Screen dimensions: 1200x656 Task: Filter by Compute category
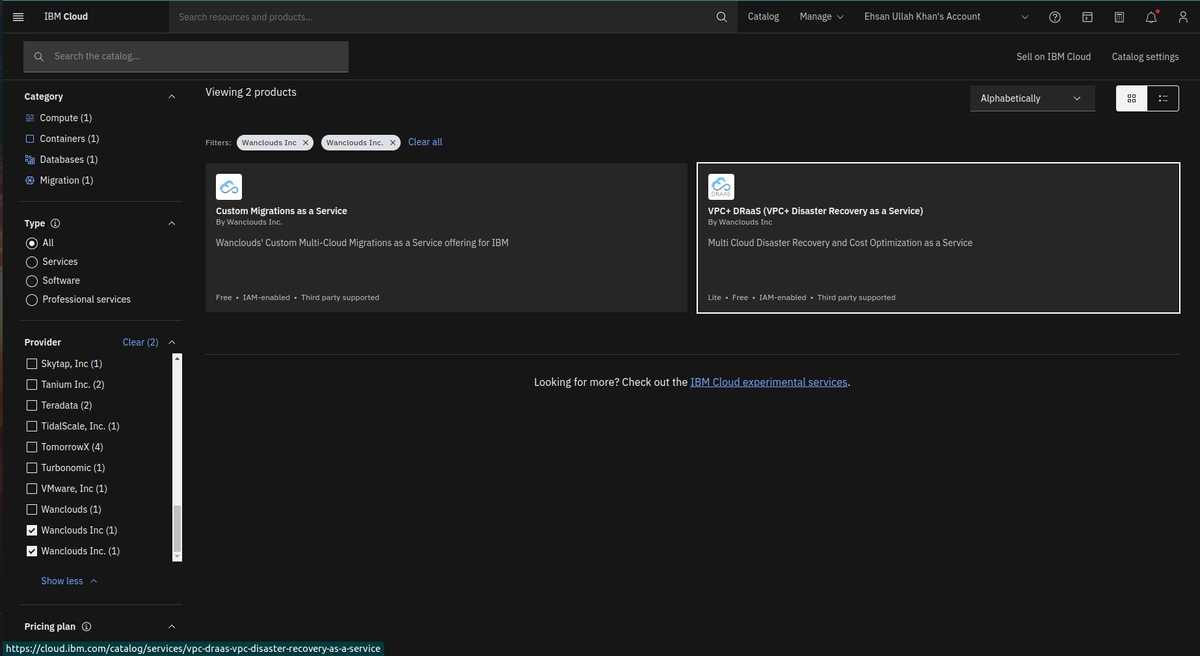66,118
